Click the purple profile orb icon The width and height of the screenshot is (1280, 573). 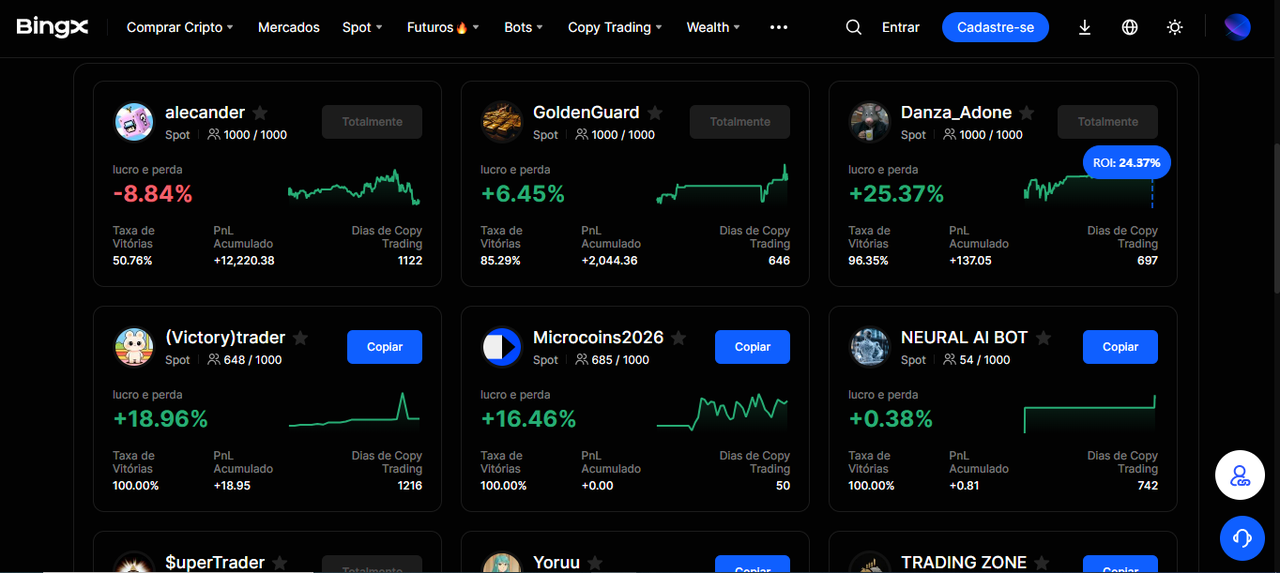(x=1237, y=27)
